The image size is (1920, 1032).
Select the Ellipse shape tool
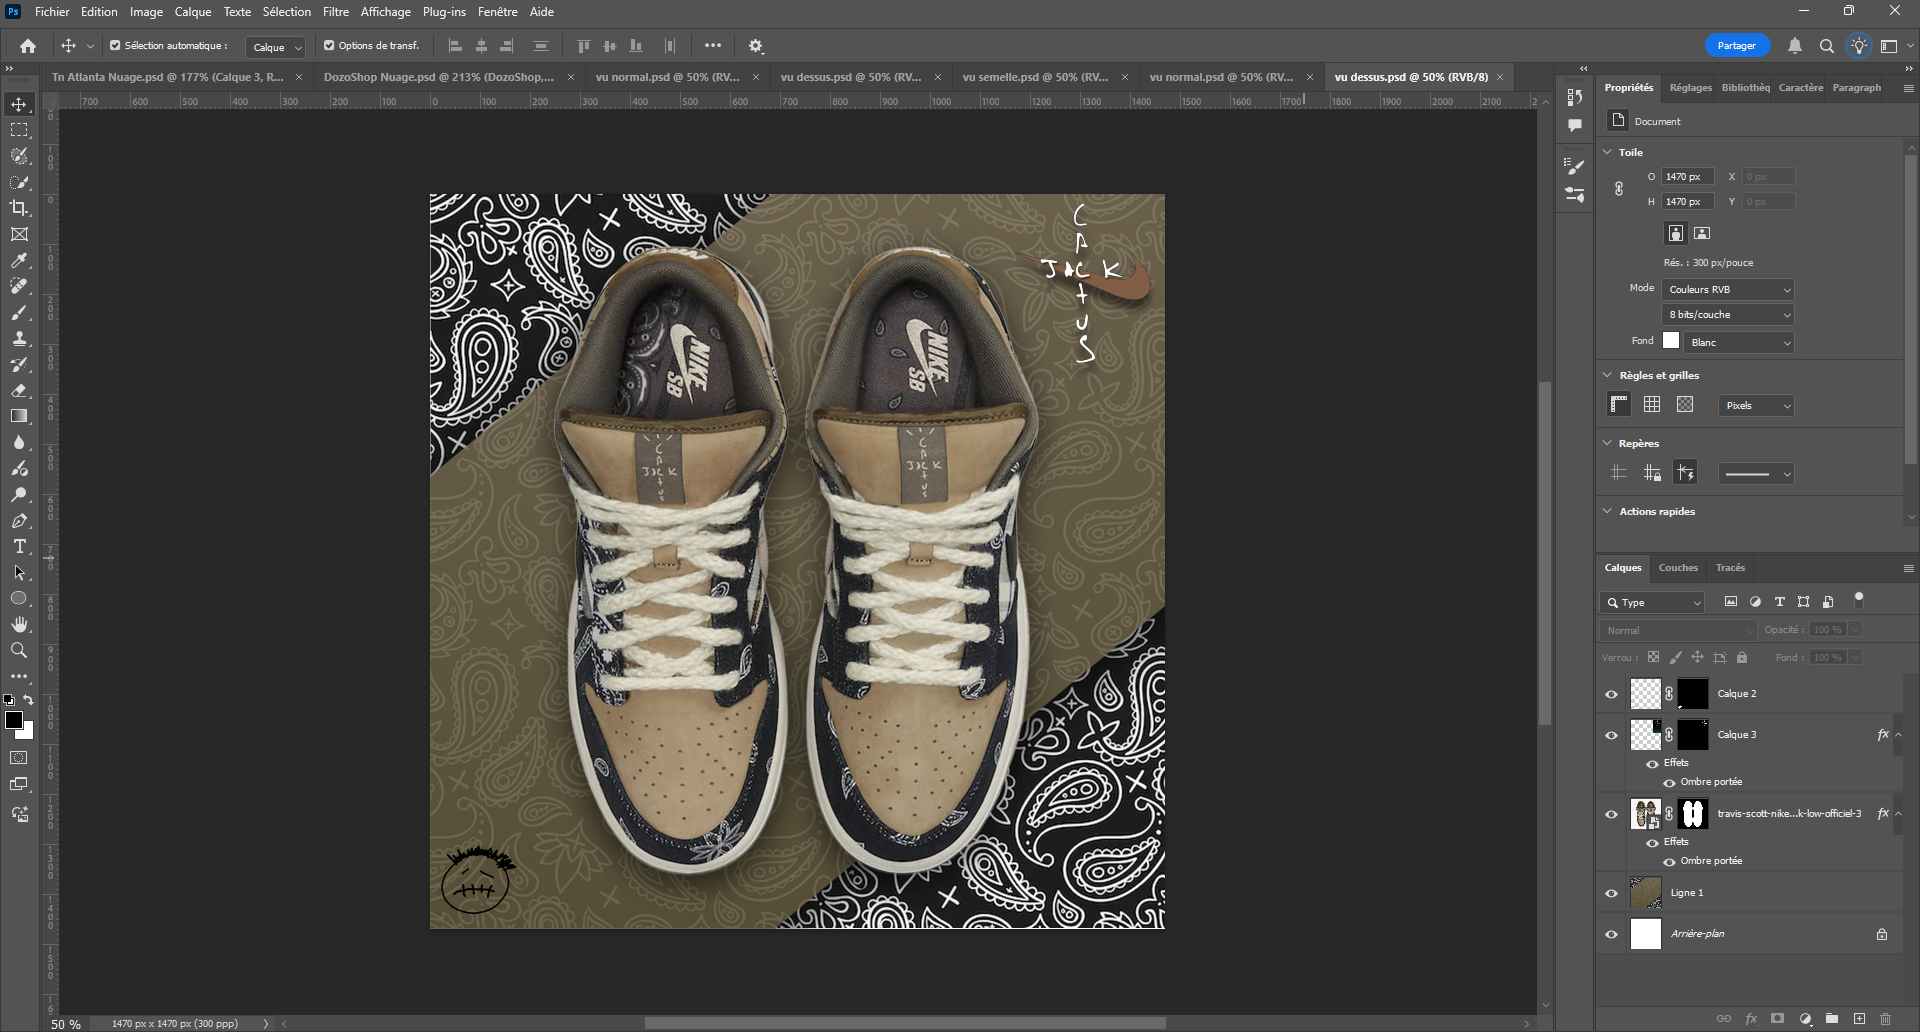[x=19, y=598]
